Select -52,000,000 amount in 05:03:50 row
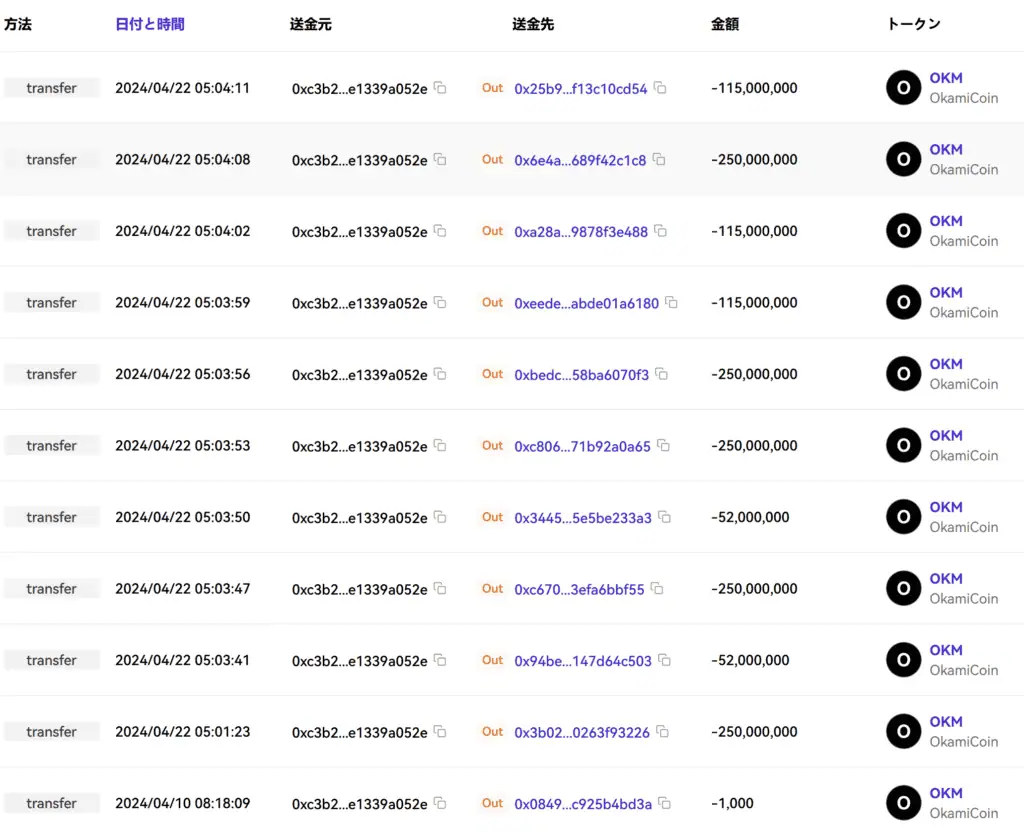Screen dimensions: 1024x833 tap(750, 517)
